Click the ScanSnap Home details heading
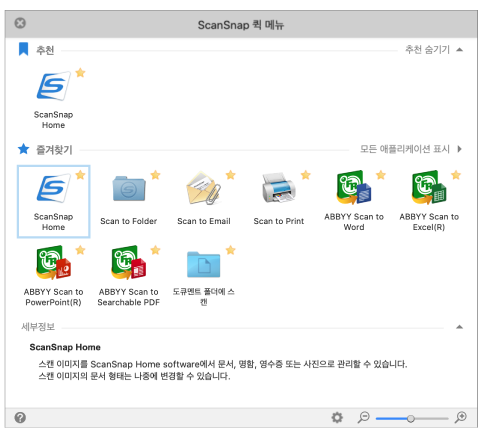Screen dimensions: 481x438 pyautogui.click(x=65, y=347)
